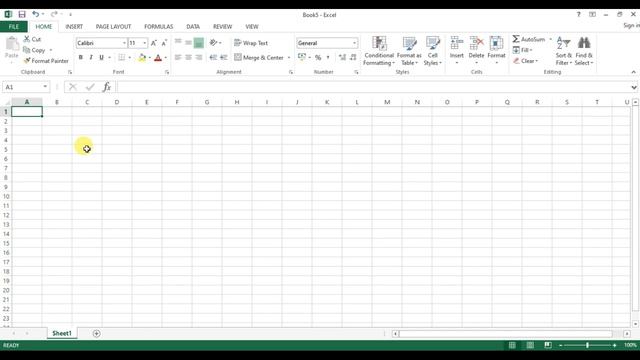Open the AutoSum dropdown arrow

(550, 39)
